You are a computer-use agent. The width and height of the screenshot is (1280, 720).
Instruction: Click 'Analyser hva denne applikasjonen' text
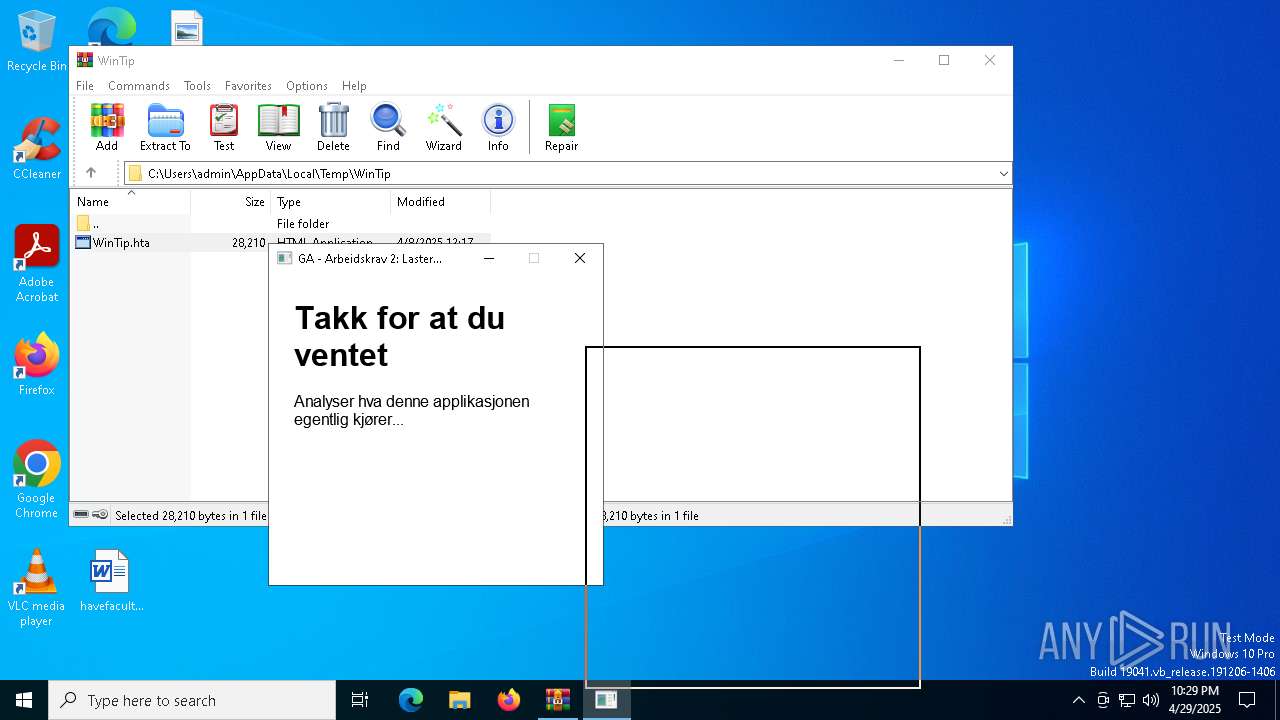click(x=411, y=401)
